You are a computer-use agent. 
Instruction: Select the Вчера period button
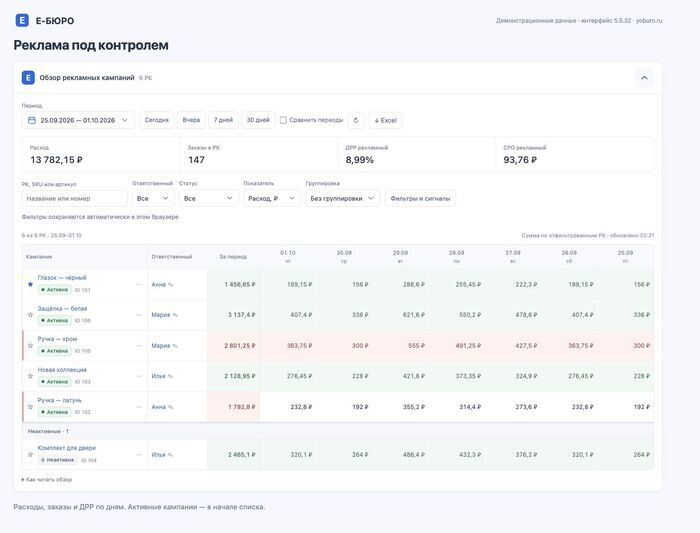point(191,120)
